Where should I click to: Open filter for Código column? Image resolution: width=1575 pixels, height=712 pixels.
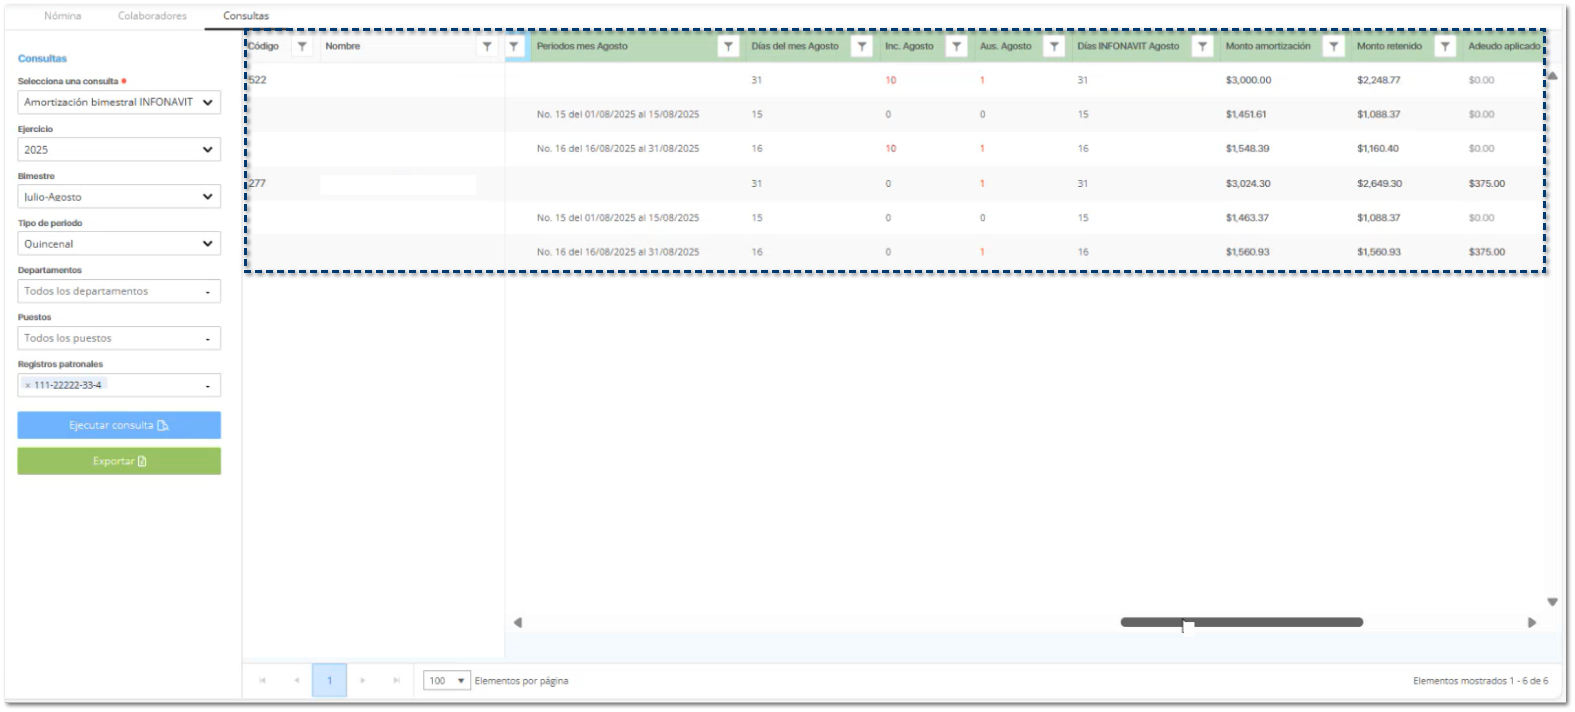[x=302, y=46]
